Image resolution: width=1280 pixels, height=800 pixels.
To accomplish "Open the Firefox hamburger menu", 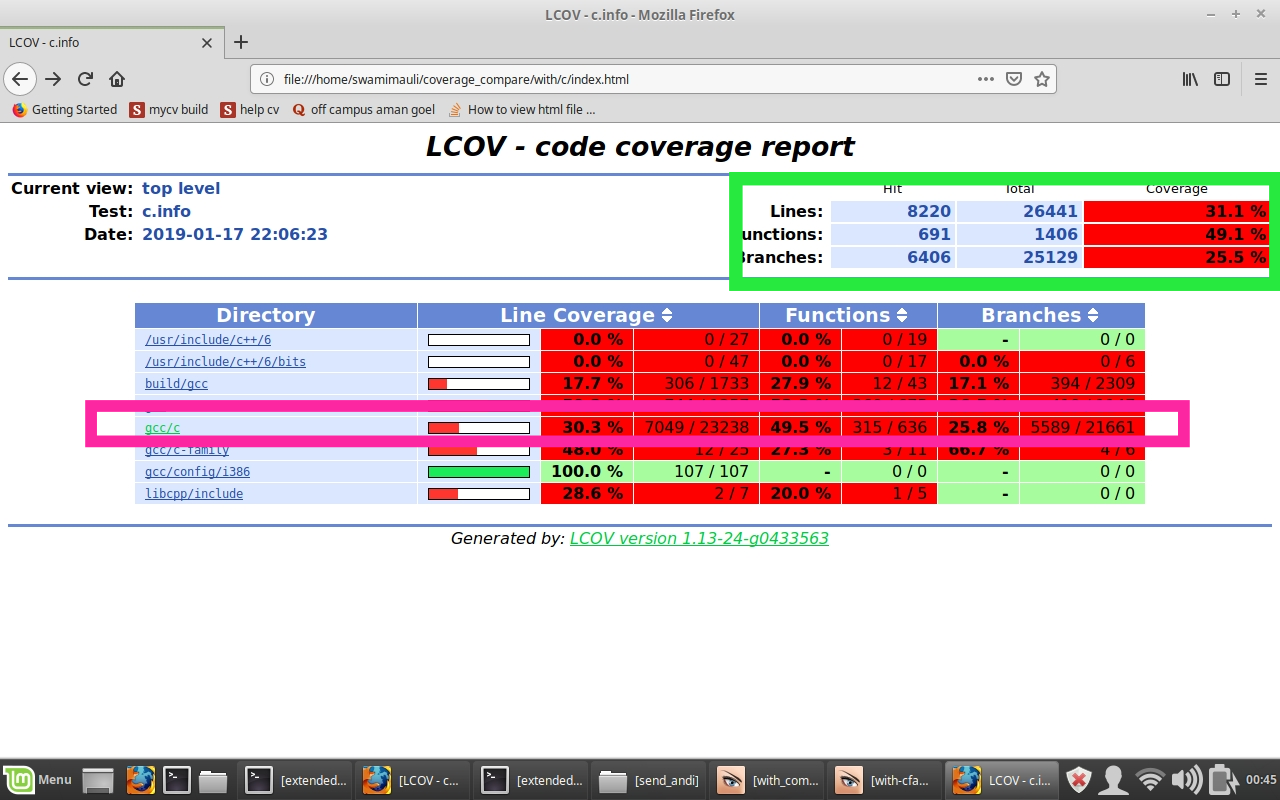I will 1261,79.
